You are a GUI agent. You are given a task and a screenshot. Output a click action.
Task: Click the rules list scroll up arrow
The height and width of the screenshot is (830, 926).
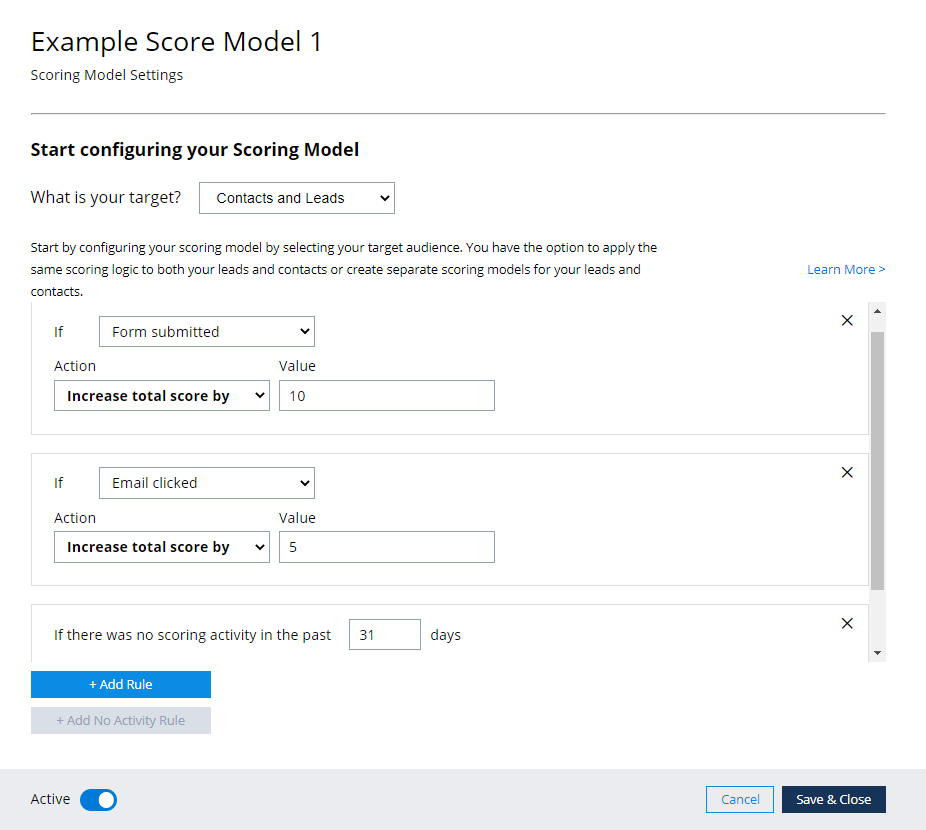pyautogui.click(x=878, y=311)
